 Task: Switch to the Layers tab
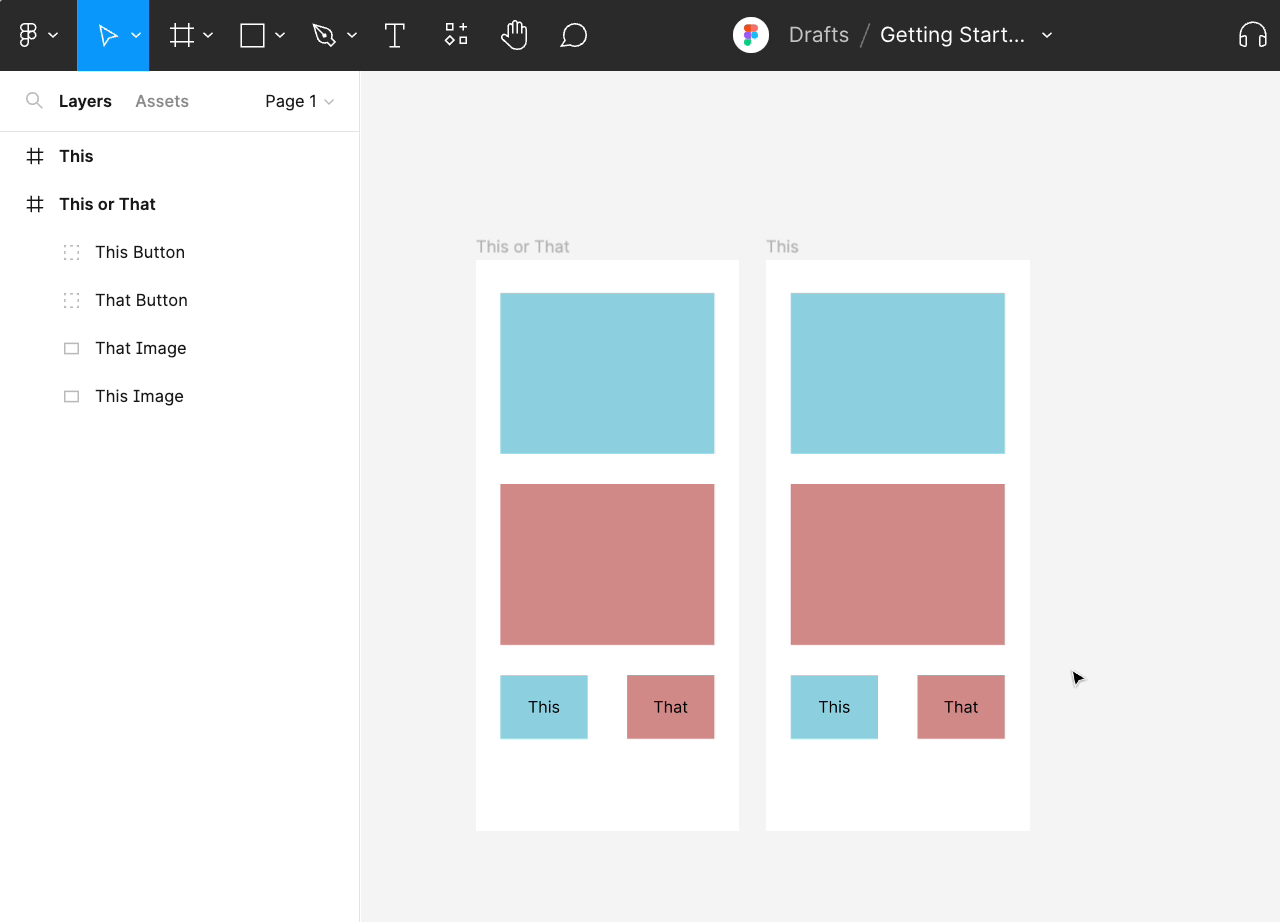tap(85, 101)
